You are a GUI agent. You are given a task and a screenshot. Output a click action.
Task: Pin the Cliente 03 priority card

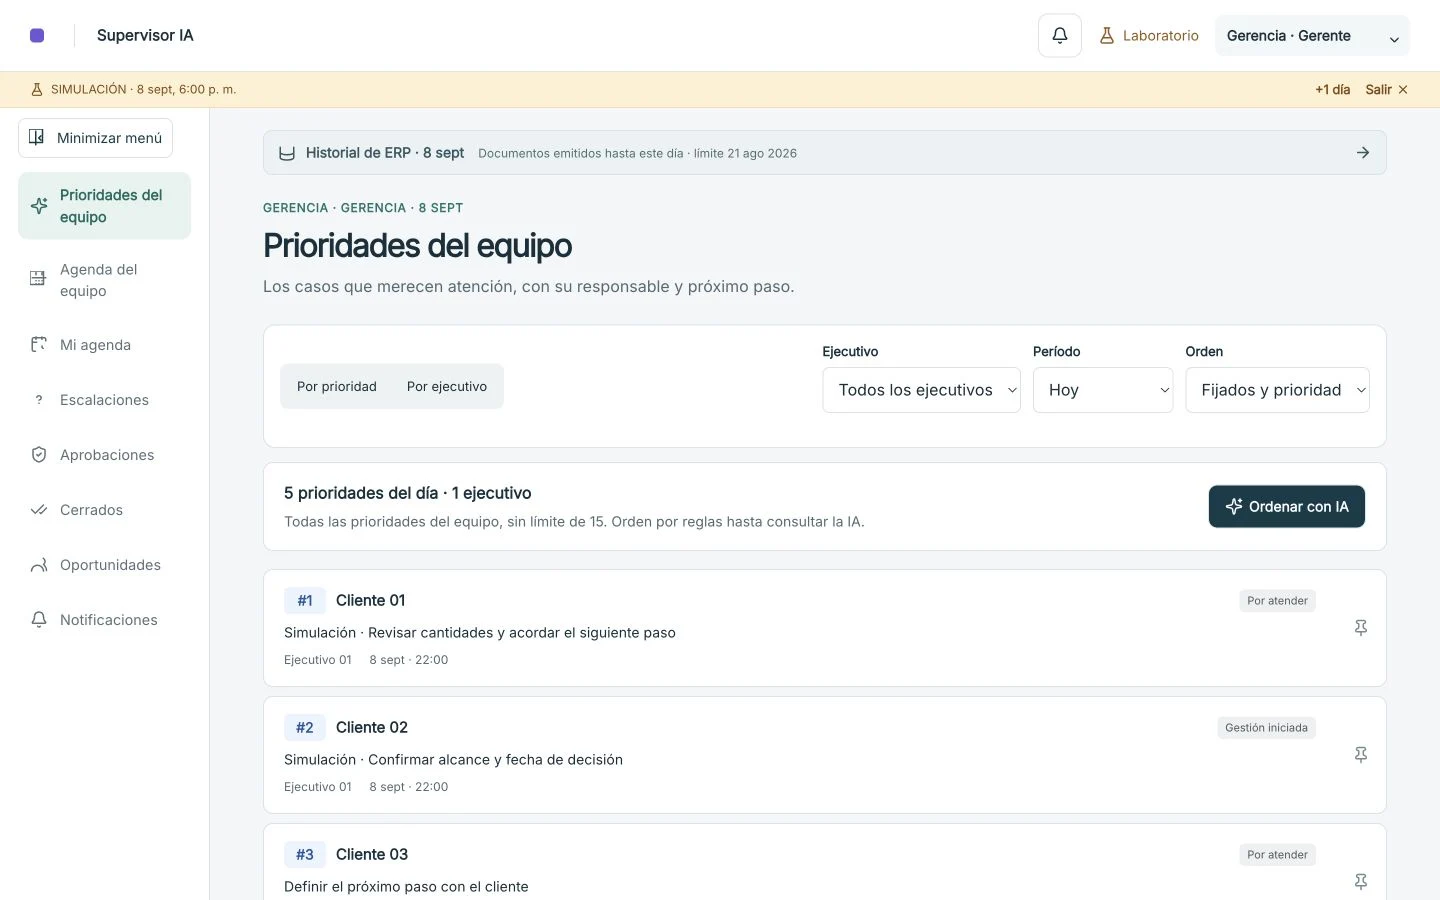(1361, 882)
